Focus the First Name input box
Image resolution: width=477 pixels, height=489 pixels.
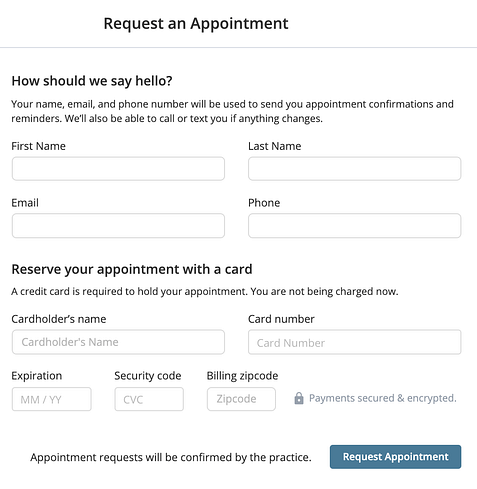pyautogui.click(x=118, y=169)
